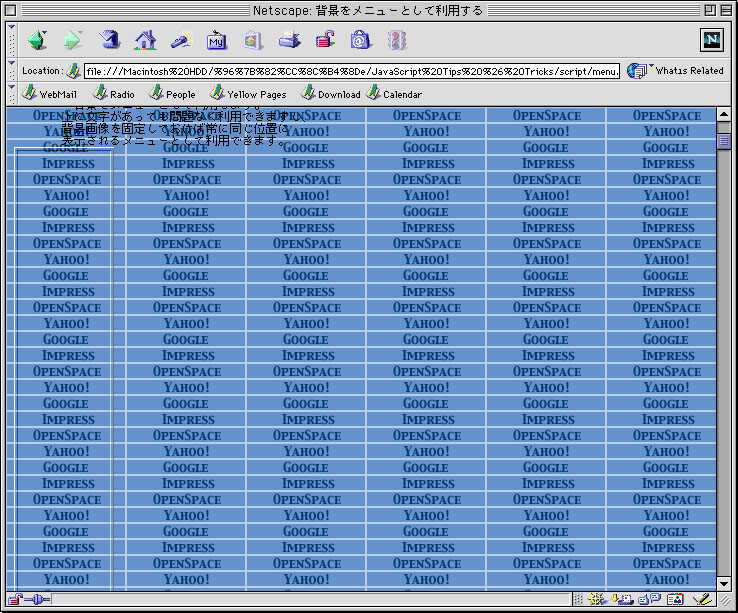Click the Netscape N logo
Screen dimensions: 738x613
711,40
